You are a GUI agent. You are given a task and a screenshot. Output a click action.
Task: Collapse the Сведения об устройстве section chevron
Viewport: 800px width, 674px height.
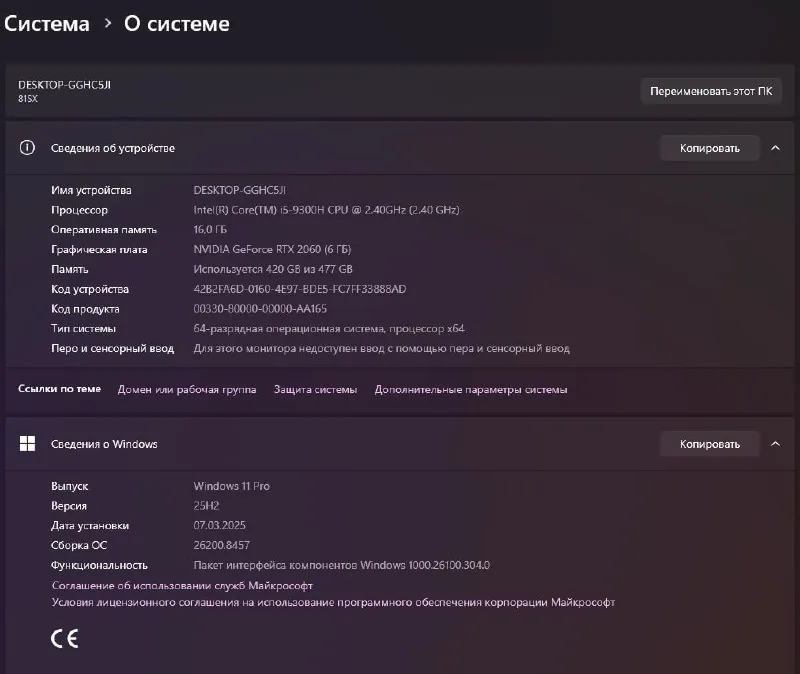pos(776,148)
